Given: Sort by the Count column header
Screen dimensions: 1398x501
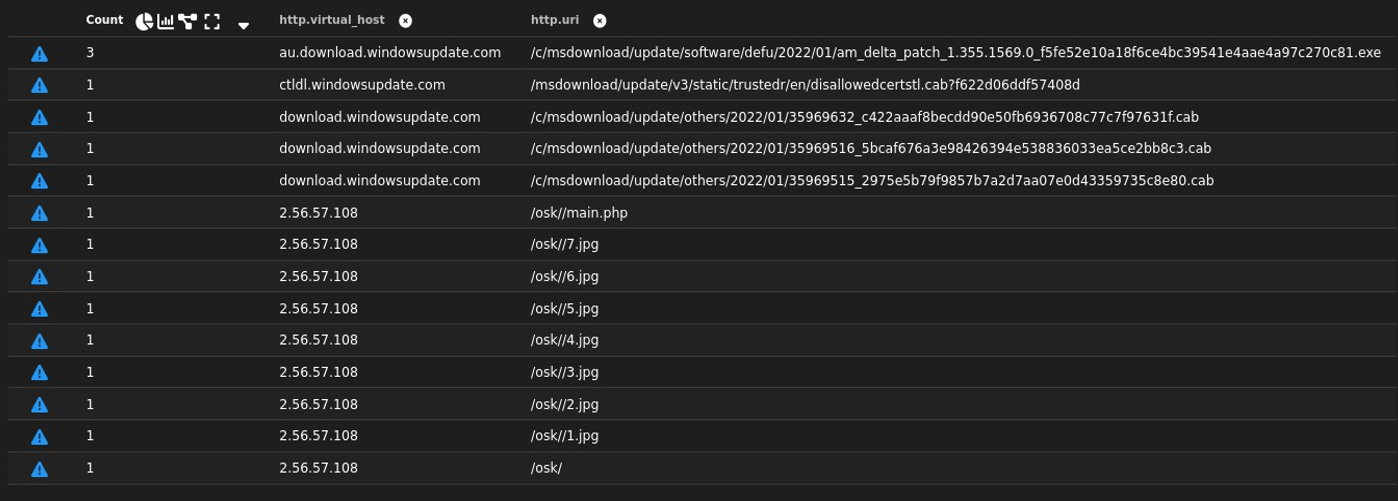Looking at the screenshot, I should tap(104, 20).
